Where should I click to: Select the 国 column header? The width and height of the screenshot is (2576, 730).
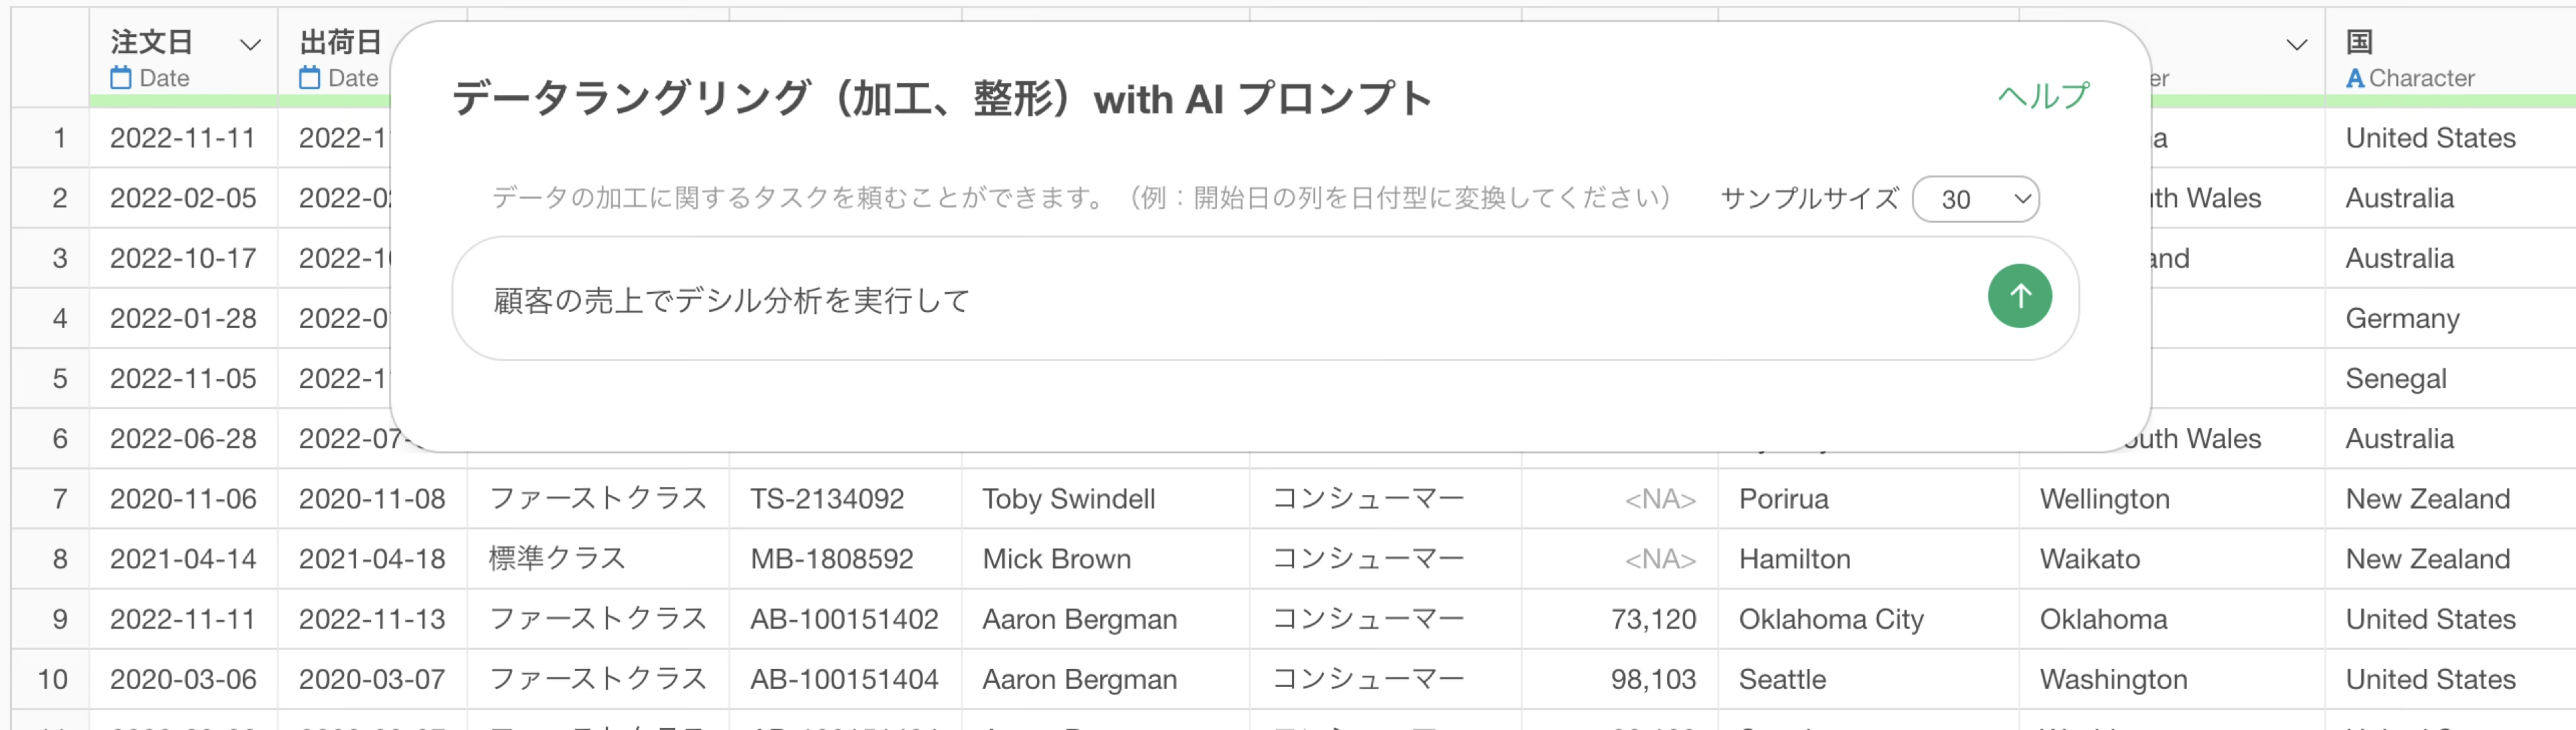click(2360, 42)
